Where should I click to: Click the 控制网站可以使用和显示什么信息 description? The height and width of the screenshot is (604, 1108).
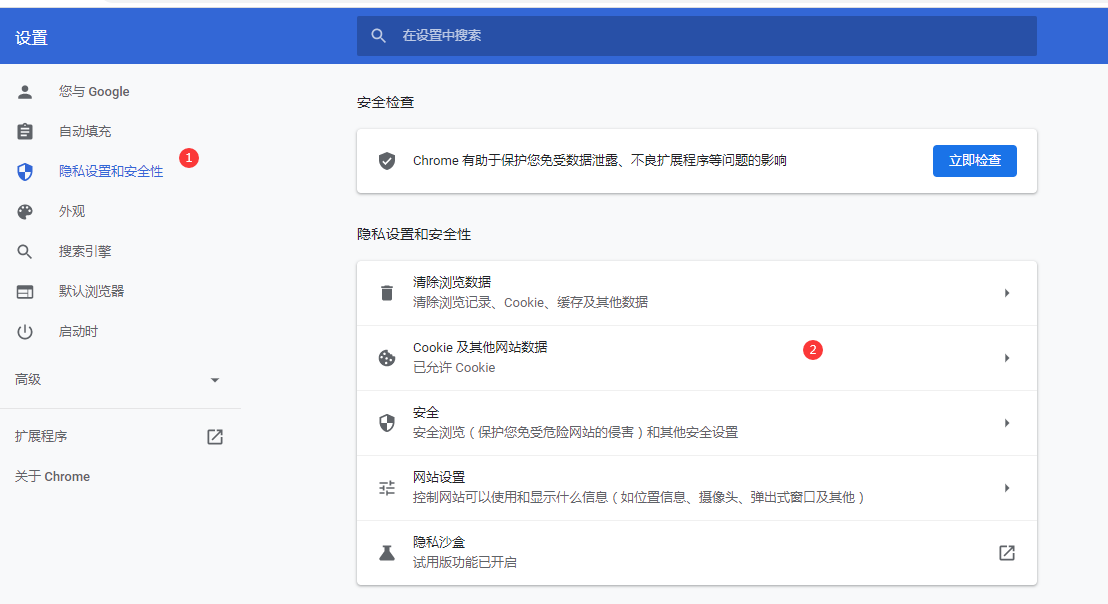[x=640, y=498]
